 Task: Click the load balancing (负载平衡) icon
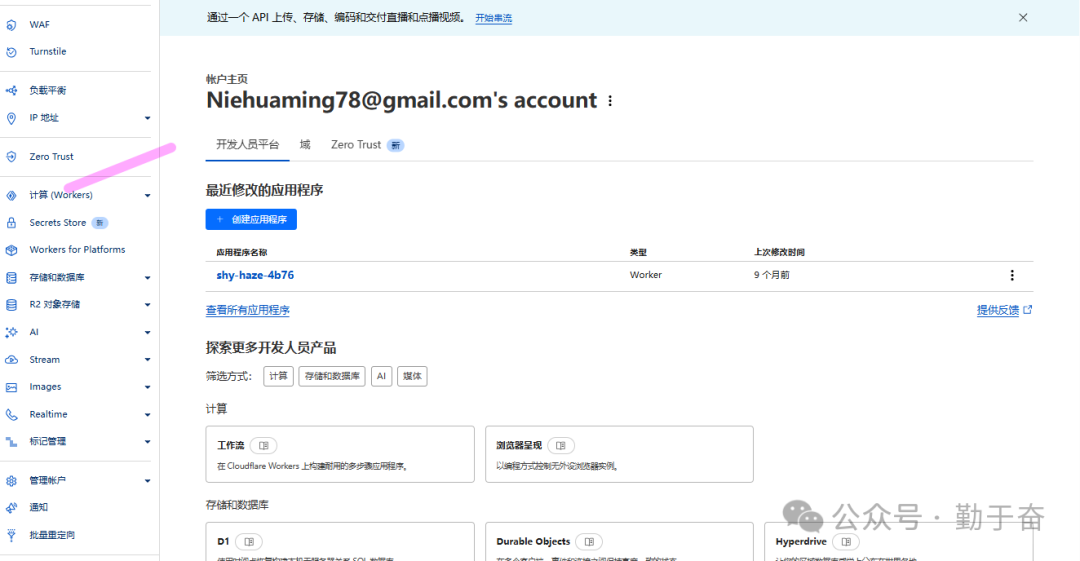[x=11, y=90]
